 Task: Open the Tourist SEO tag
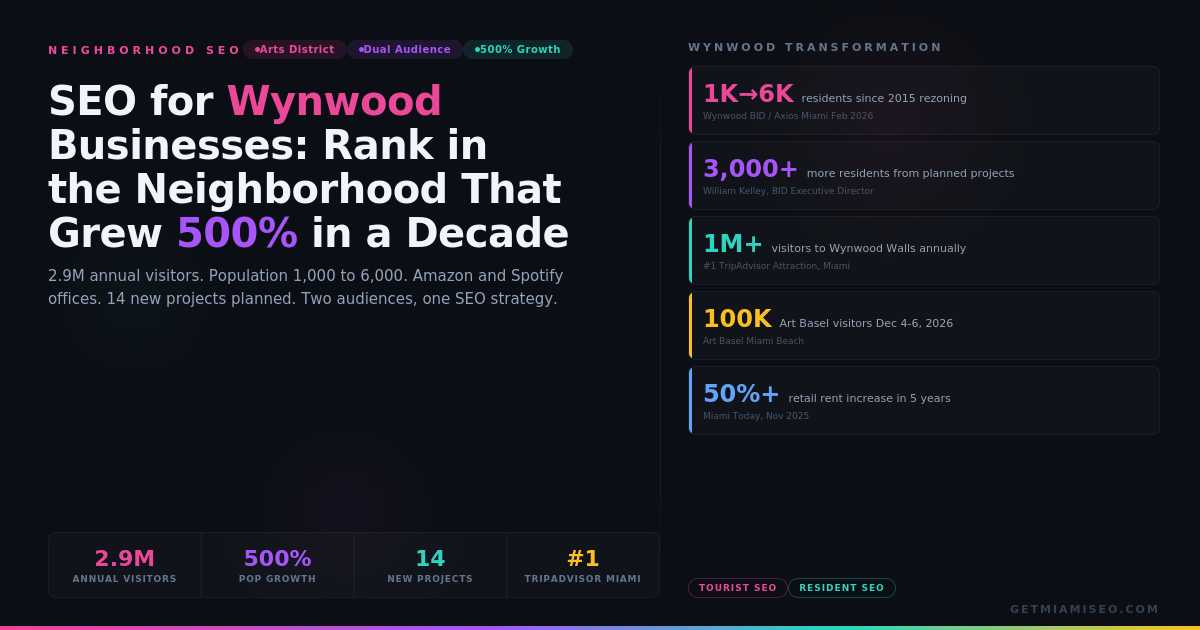(738, 588)
